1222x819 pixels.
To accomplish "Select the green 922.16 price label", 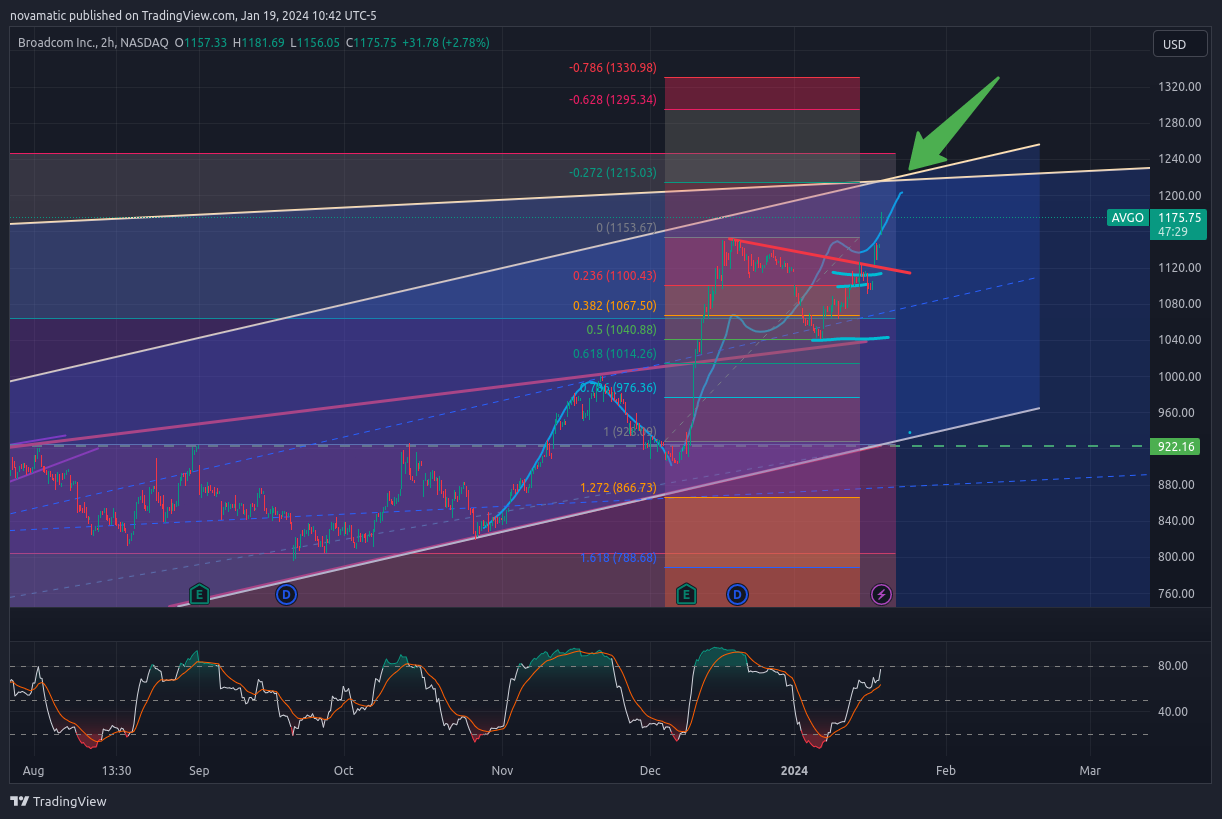I will coord(1176,446).
